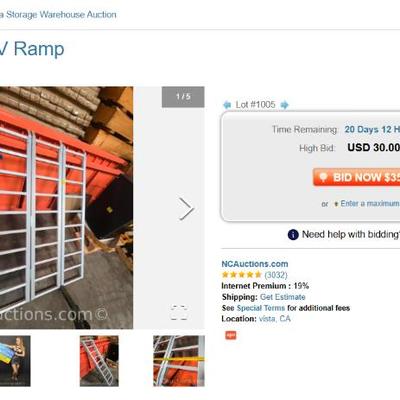Click the five-star seller rating

pyautogui.click(x=241, y=275)
